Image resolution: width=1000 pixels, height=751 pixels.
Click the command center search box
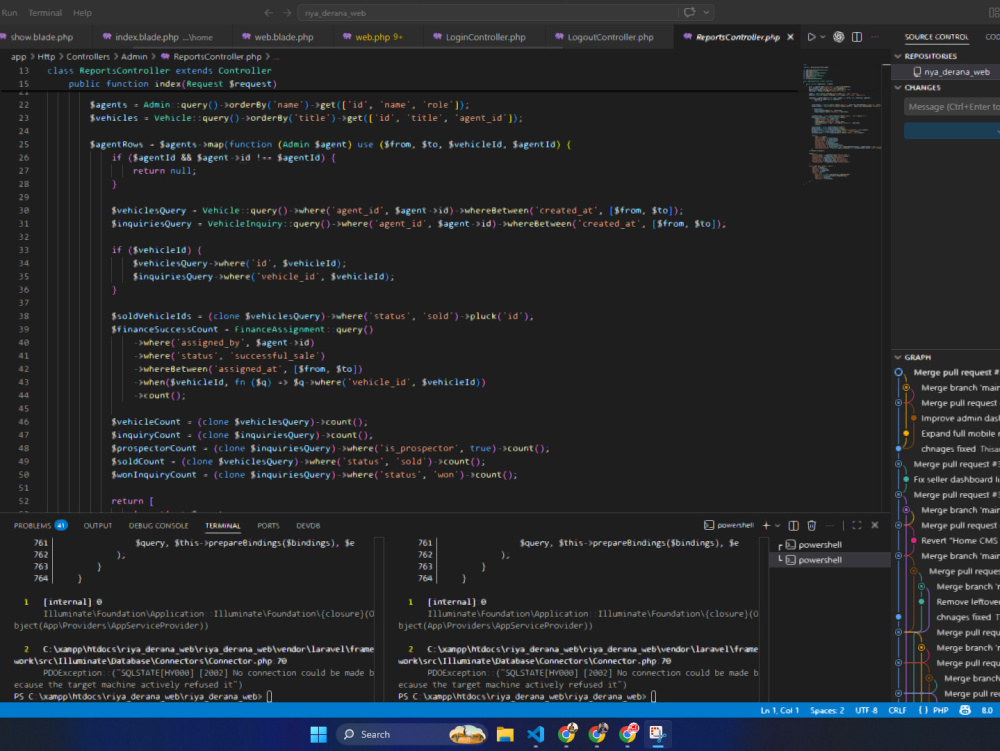tap(488, 13)
